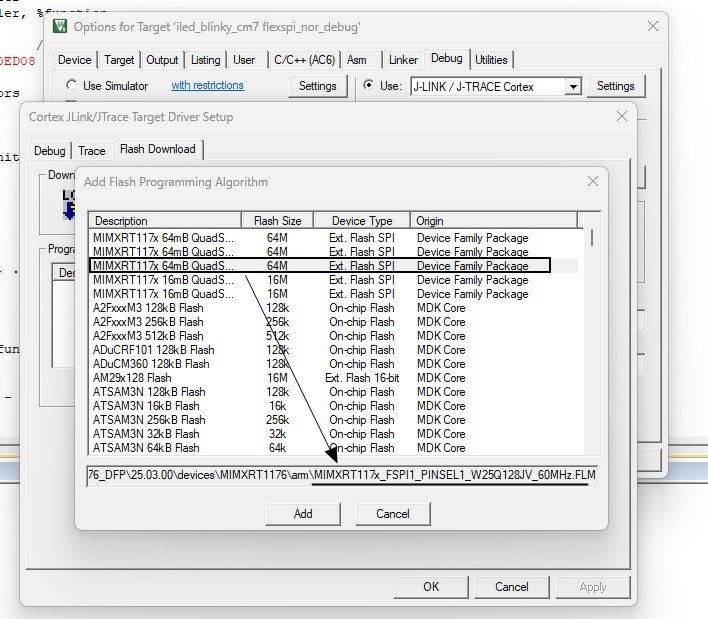
Task: Close the Cortex JLink/JTrace Target Driver Setup
Action: pyautogui.click(x=622, y=116)
